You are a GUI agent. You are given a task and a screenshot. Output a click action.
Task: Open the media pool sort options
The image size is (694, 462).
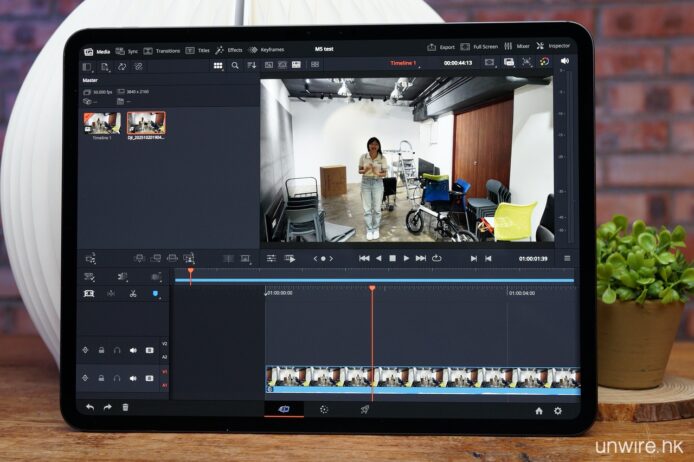click(252, 65)
